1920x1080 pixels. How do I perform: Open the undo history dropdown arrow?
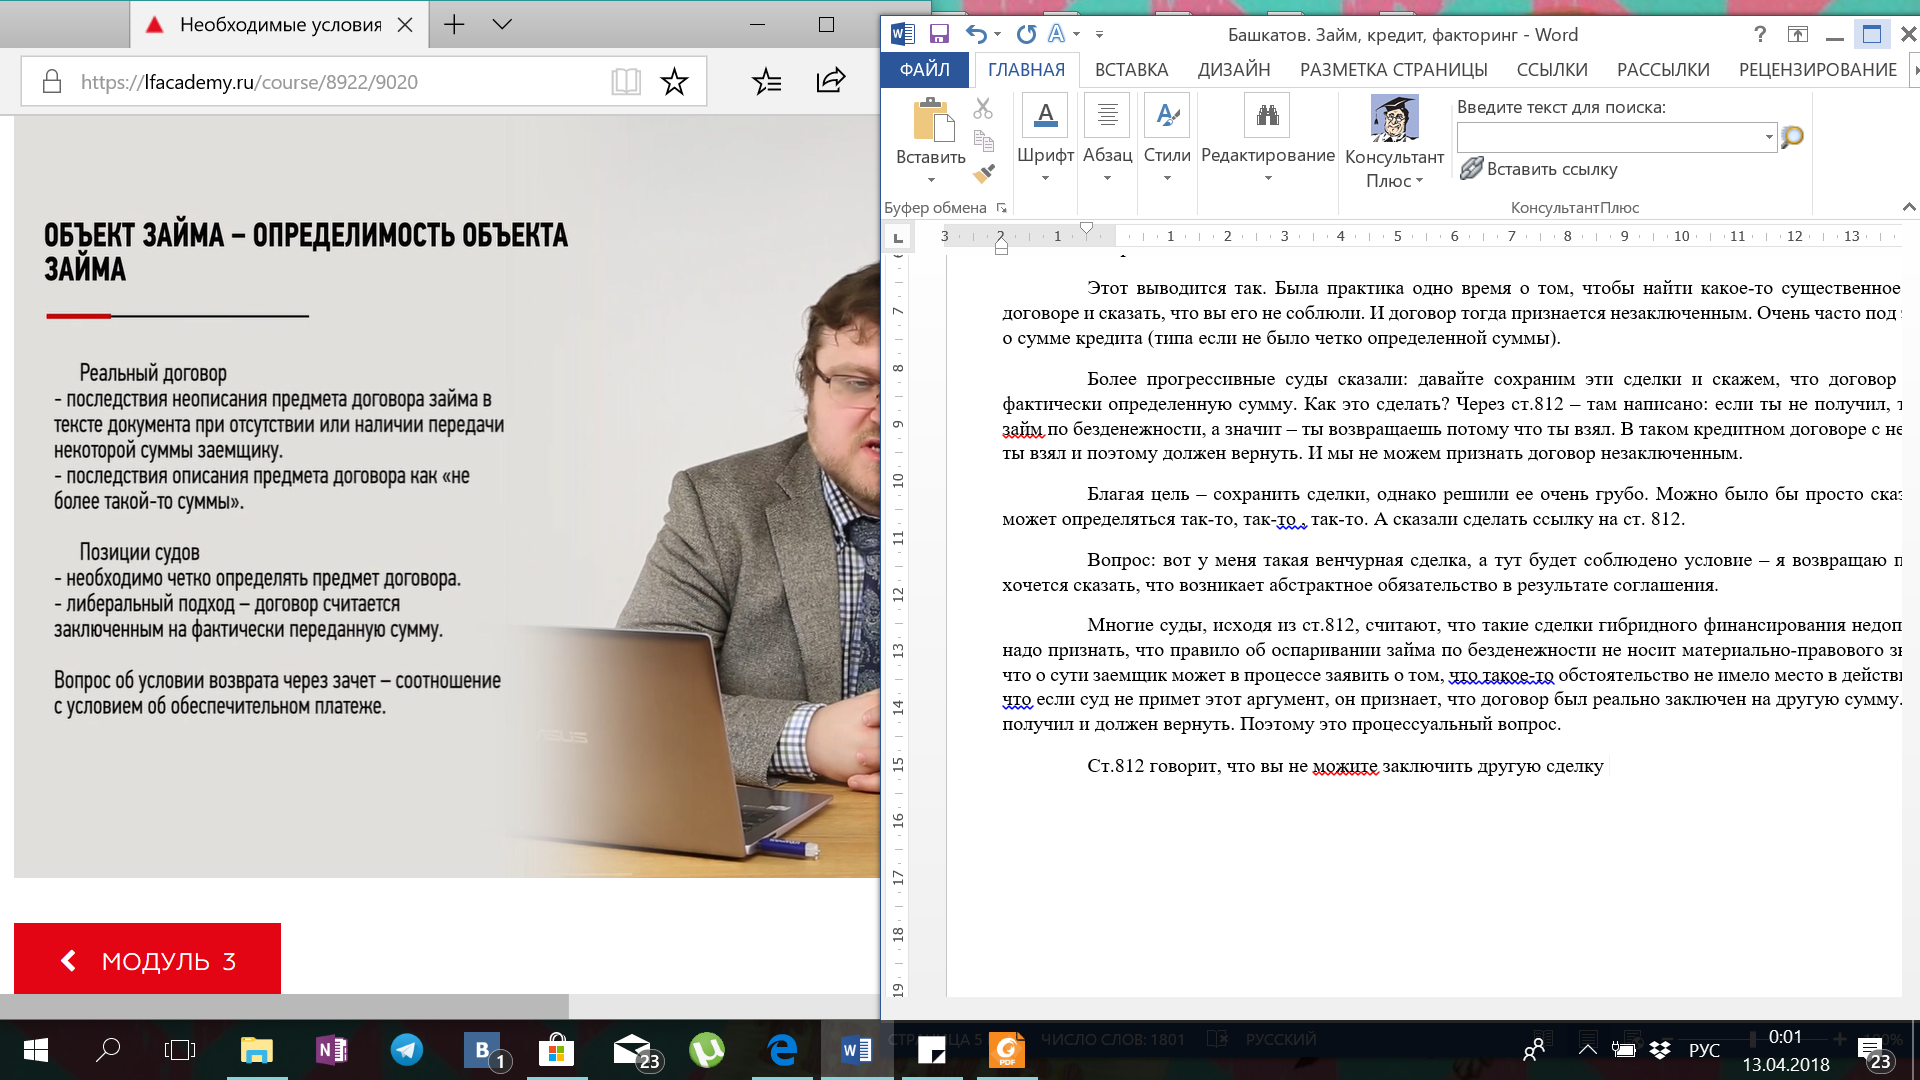point(998,34)
